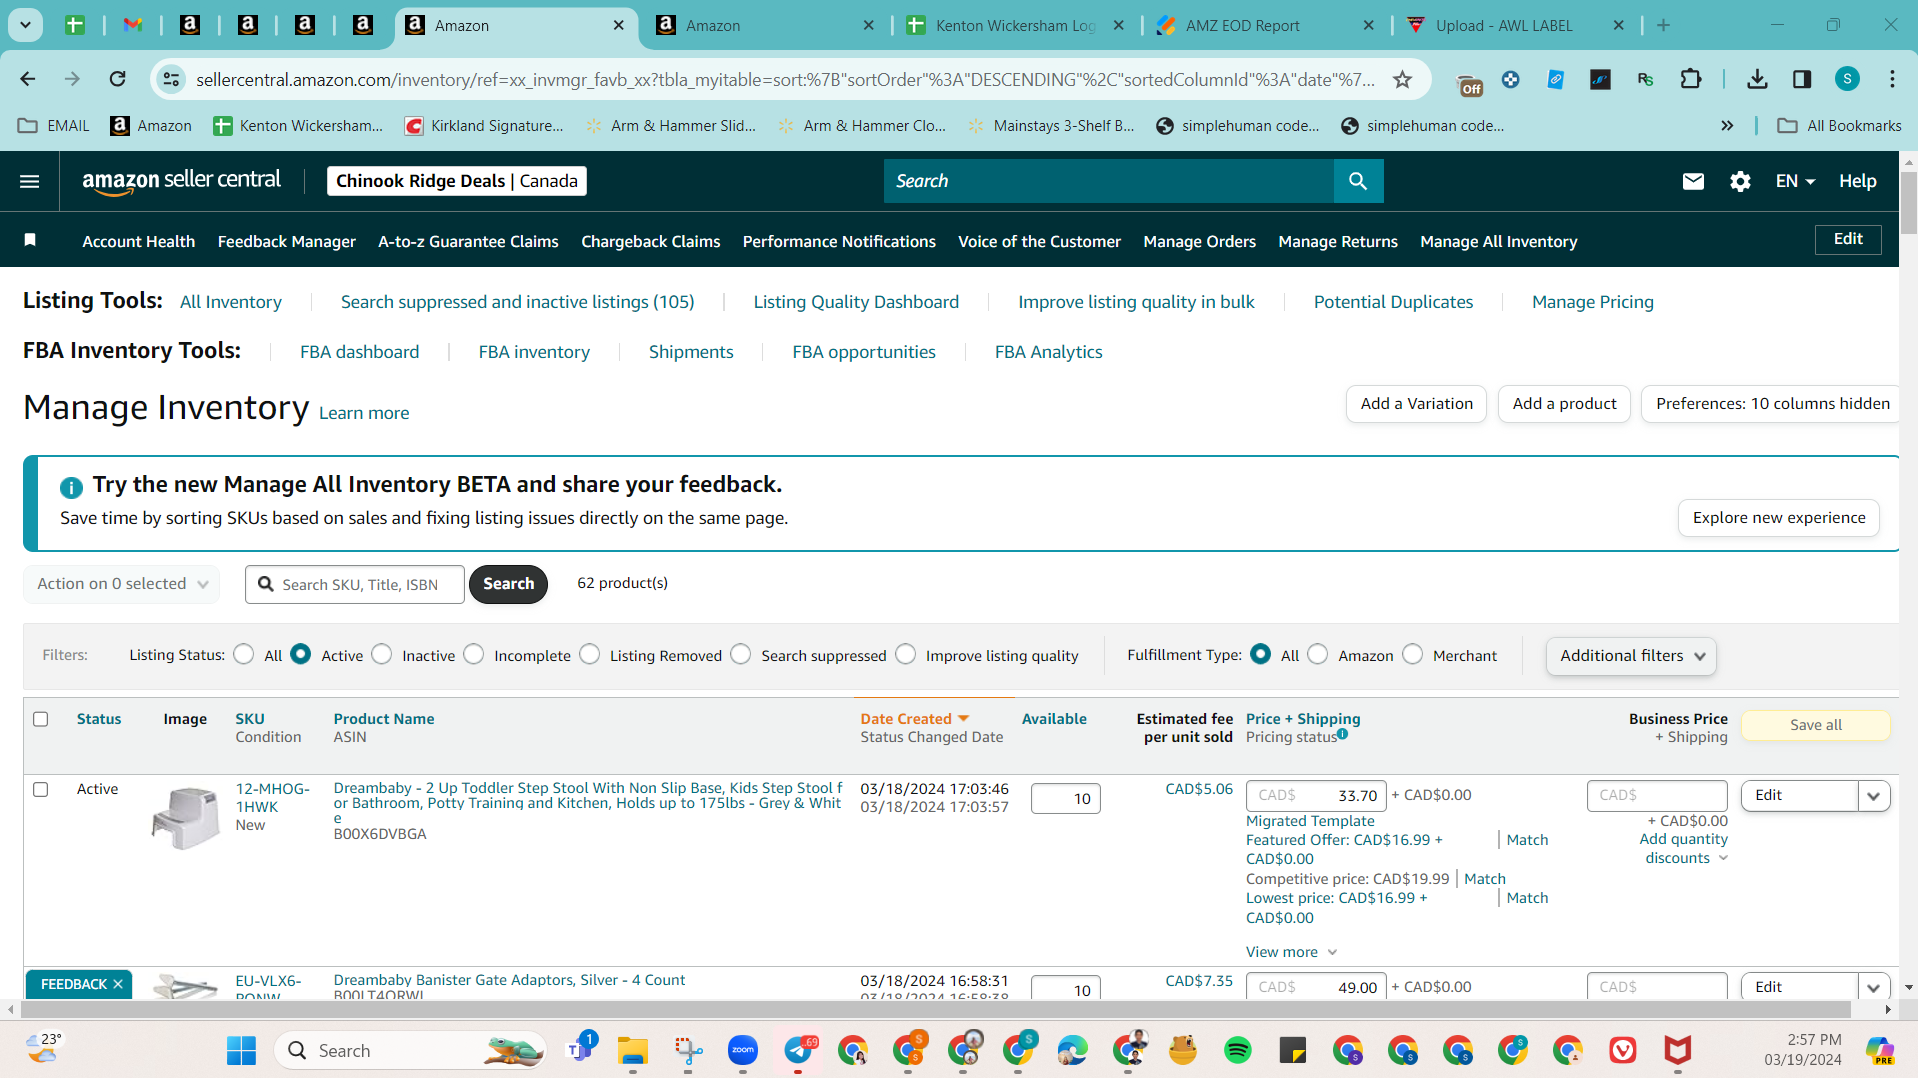This screenshot has width=1918, height=1078.
Task: Open the browser downloads icon
Action: click(x=1757, y=79)
